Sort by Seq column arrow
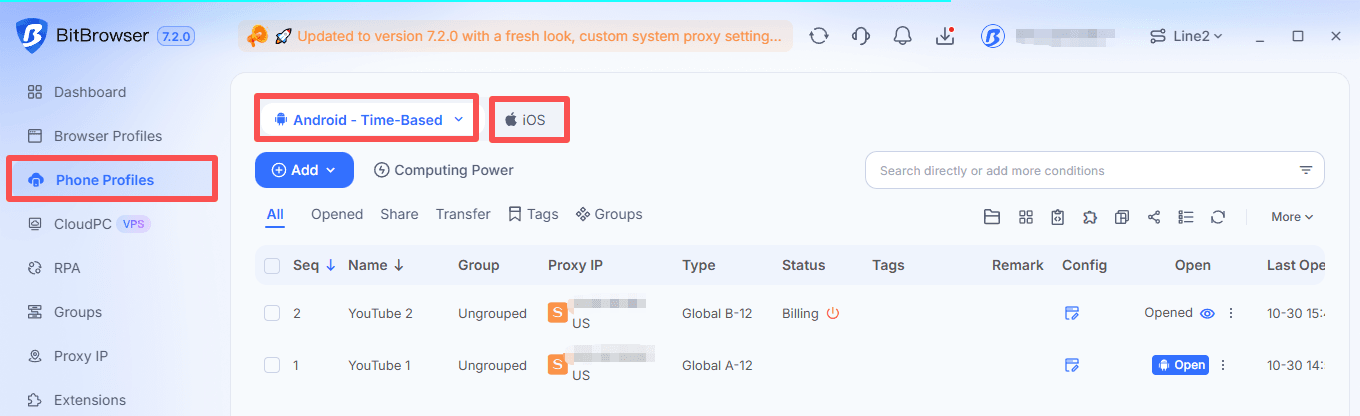This screenshot has height=416, width=1360. [x=330, y=265]
